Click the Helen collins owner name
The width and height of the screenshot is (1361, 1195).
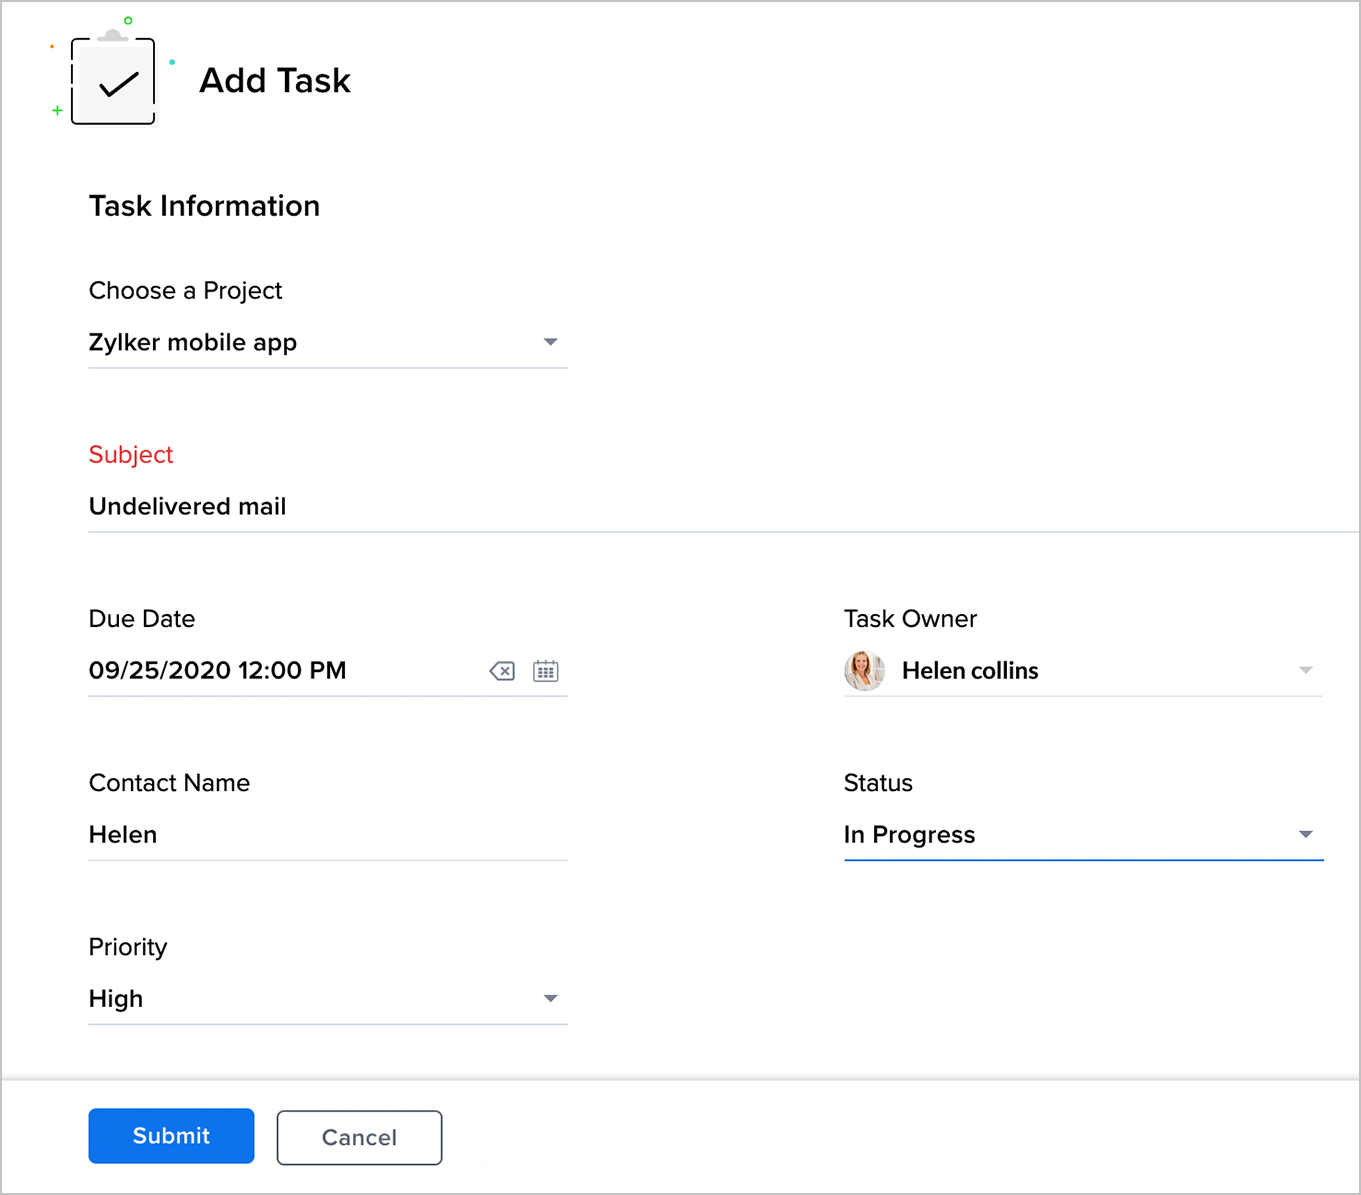pyautogui.click(x=969, y=670)
